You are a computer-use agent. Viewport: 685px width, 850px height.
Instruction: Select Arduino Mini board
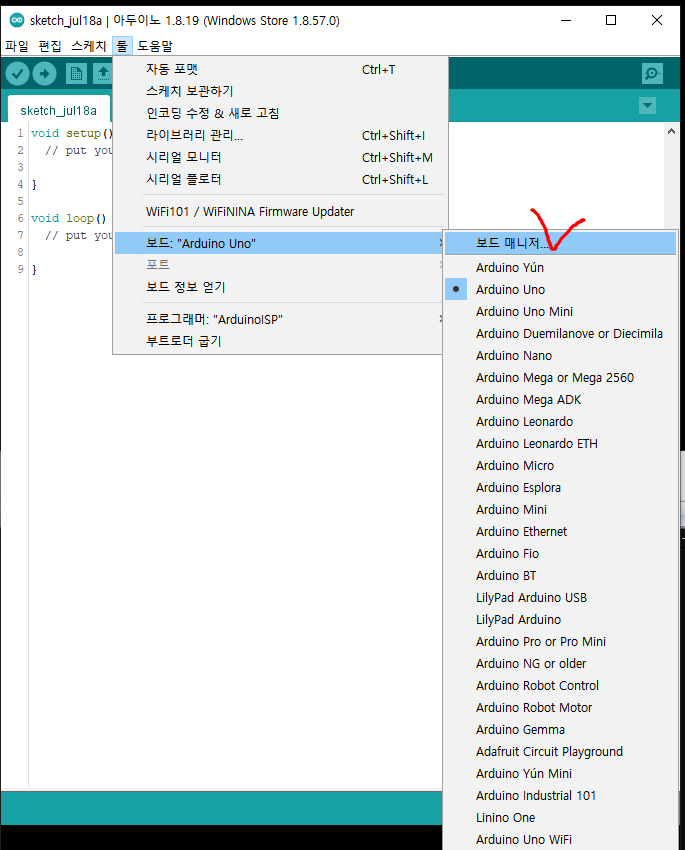click(560, 510)
